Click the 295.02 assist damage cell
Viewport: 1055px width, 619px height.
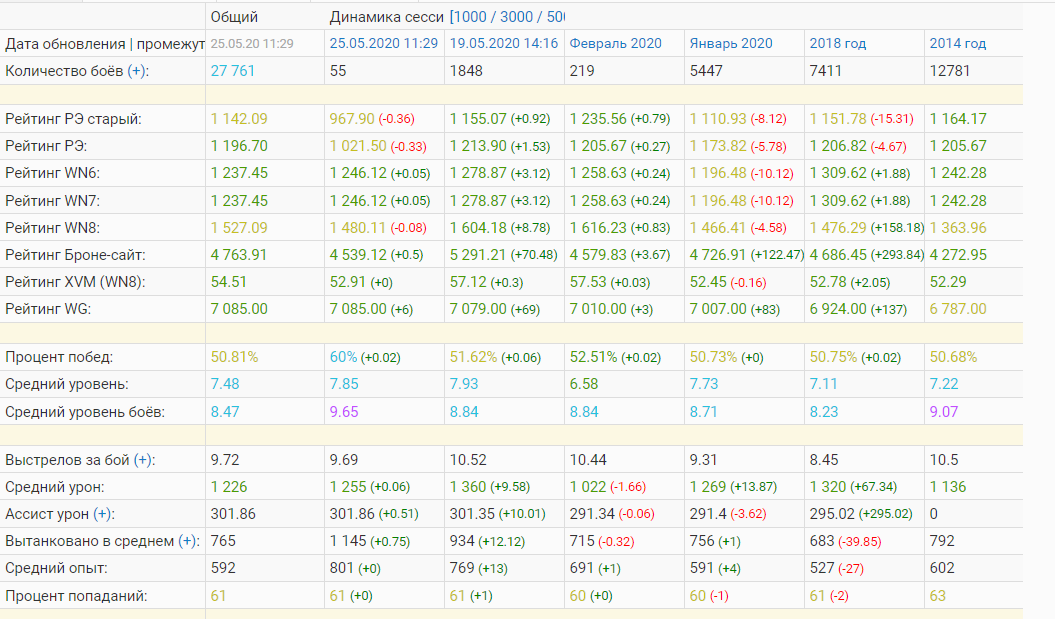[x=832, y=513]
